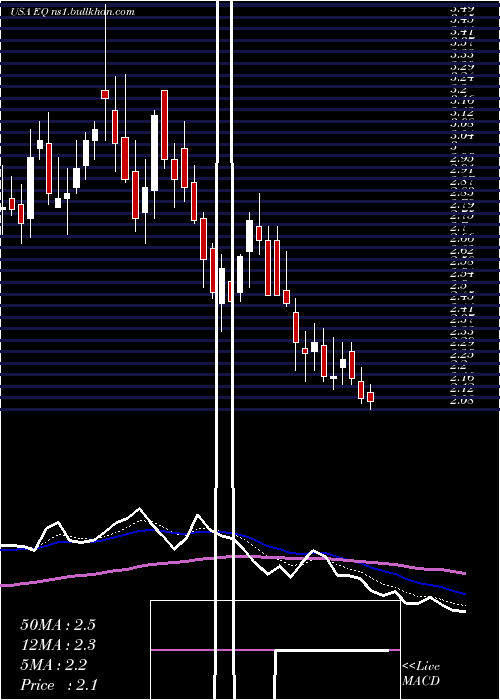Click the 2.12 price axis label
Image resolution: width=500 pixels, height=700 pixels.
point(461,389)
